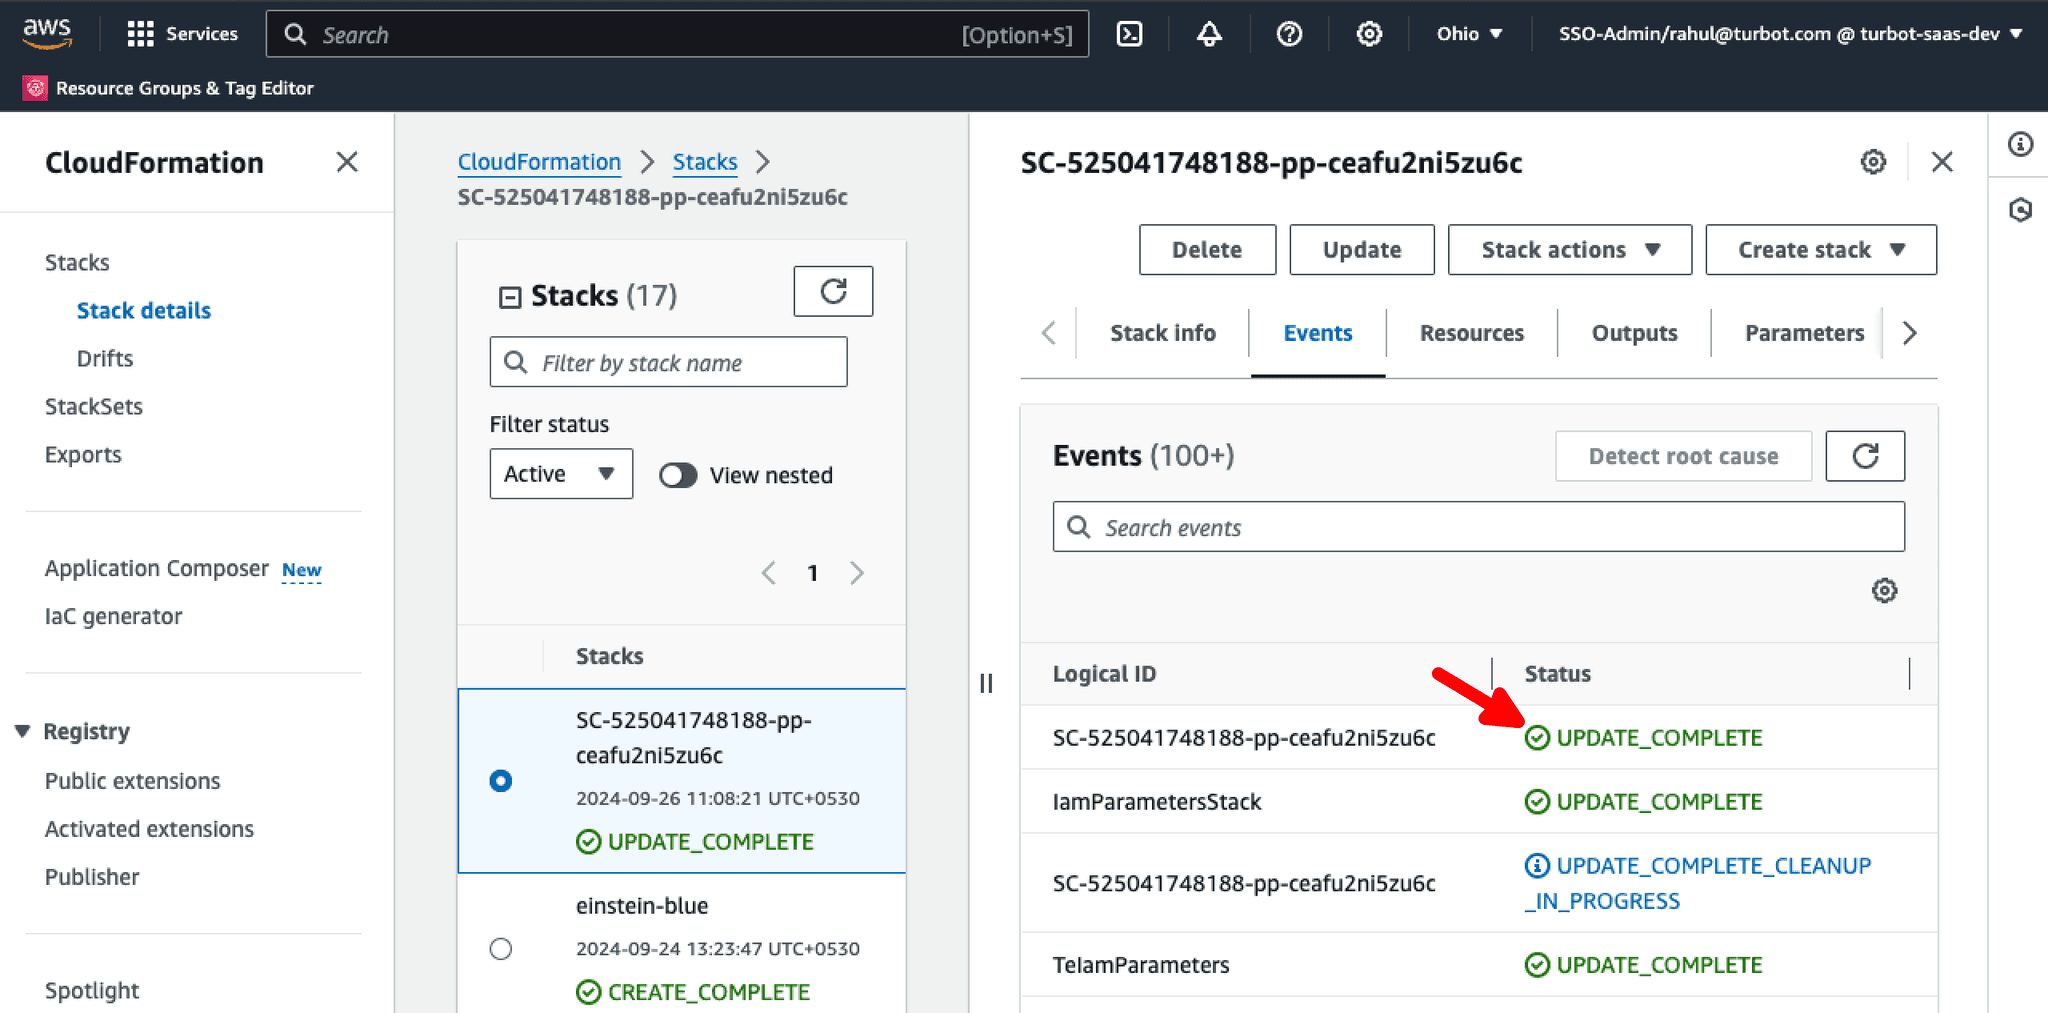
Task: Click the AWS logo to go home
Action: (x=46, y=33)
